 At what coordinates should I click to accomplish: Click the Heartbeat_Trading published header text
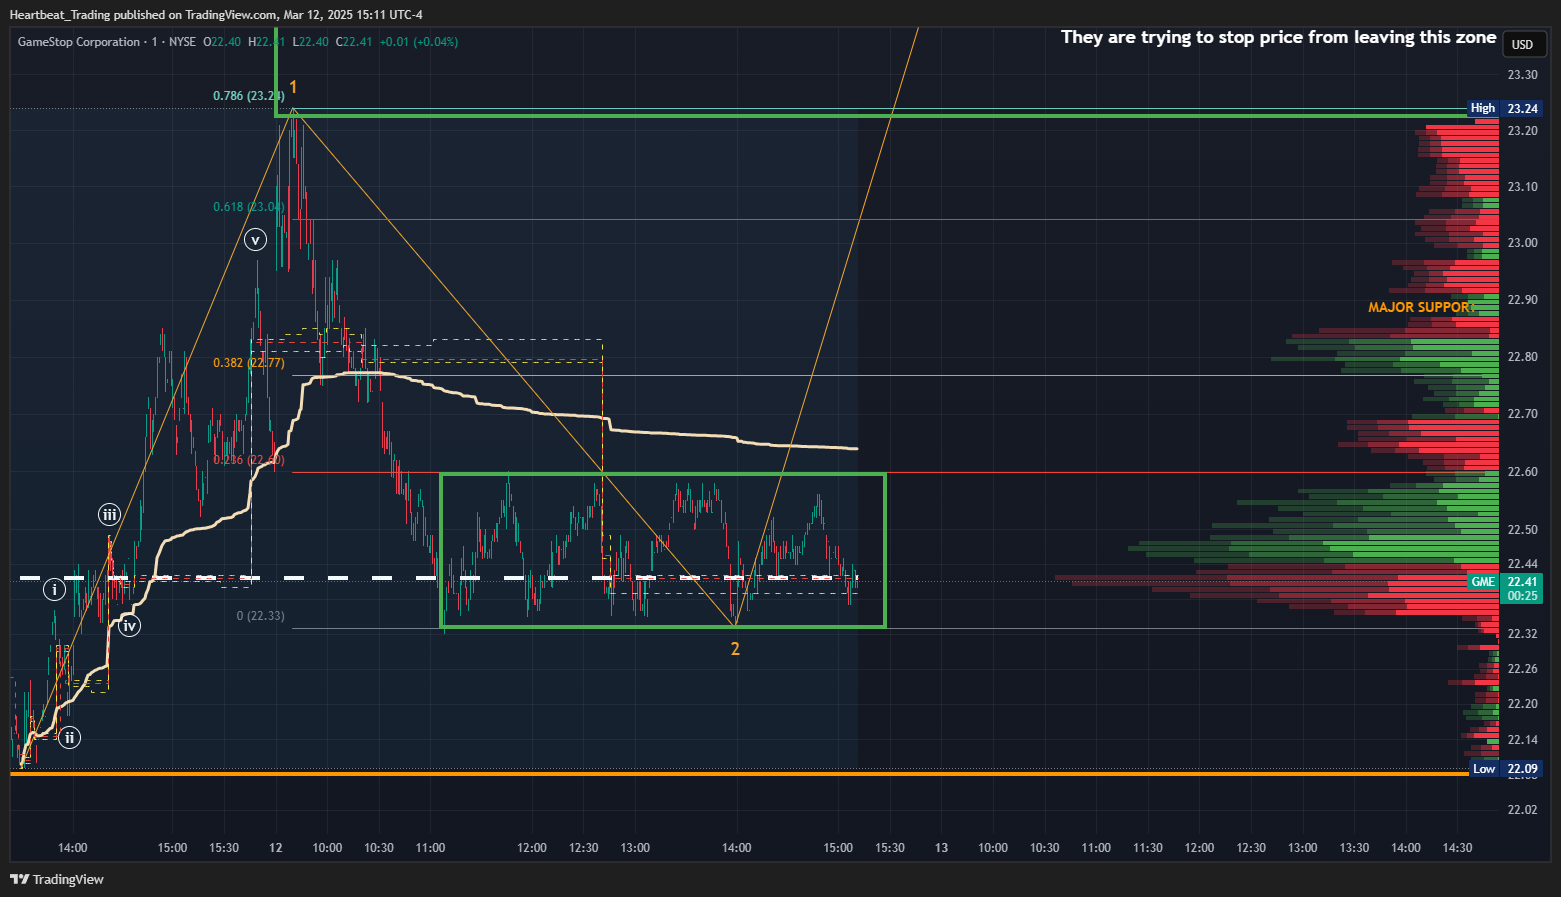pyautogui.click(x=216, y=15)
